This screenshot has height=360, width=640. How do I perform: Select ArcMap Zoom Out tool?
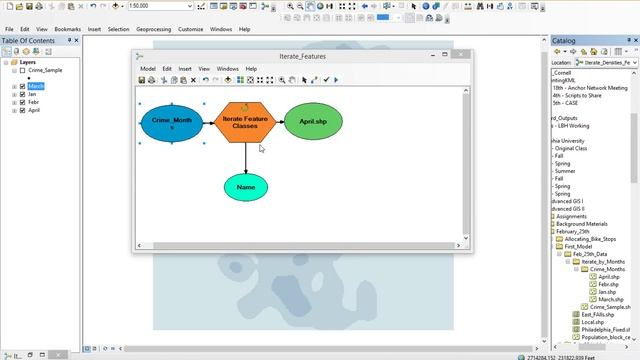click(x=300, y=6)
